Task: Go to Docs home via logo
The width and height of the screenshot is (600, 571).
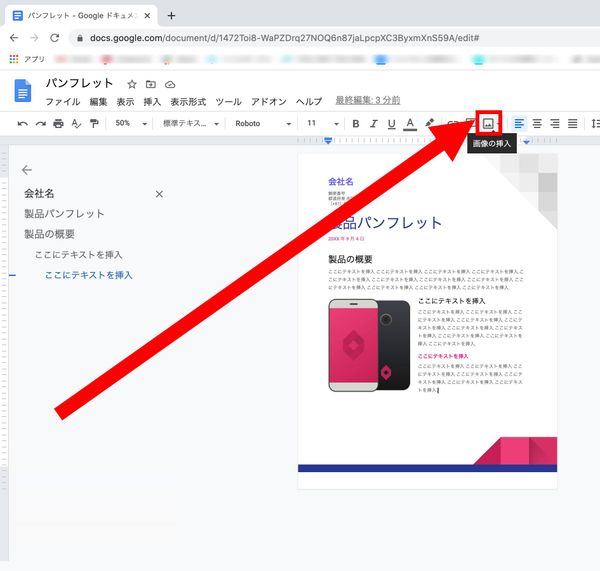Action: (x=23, y=91)
